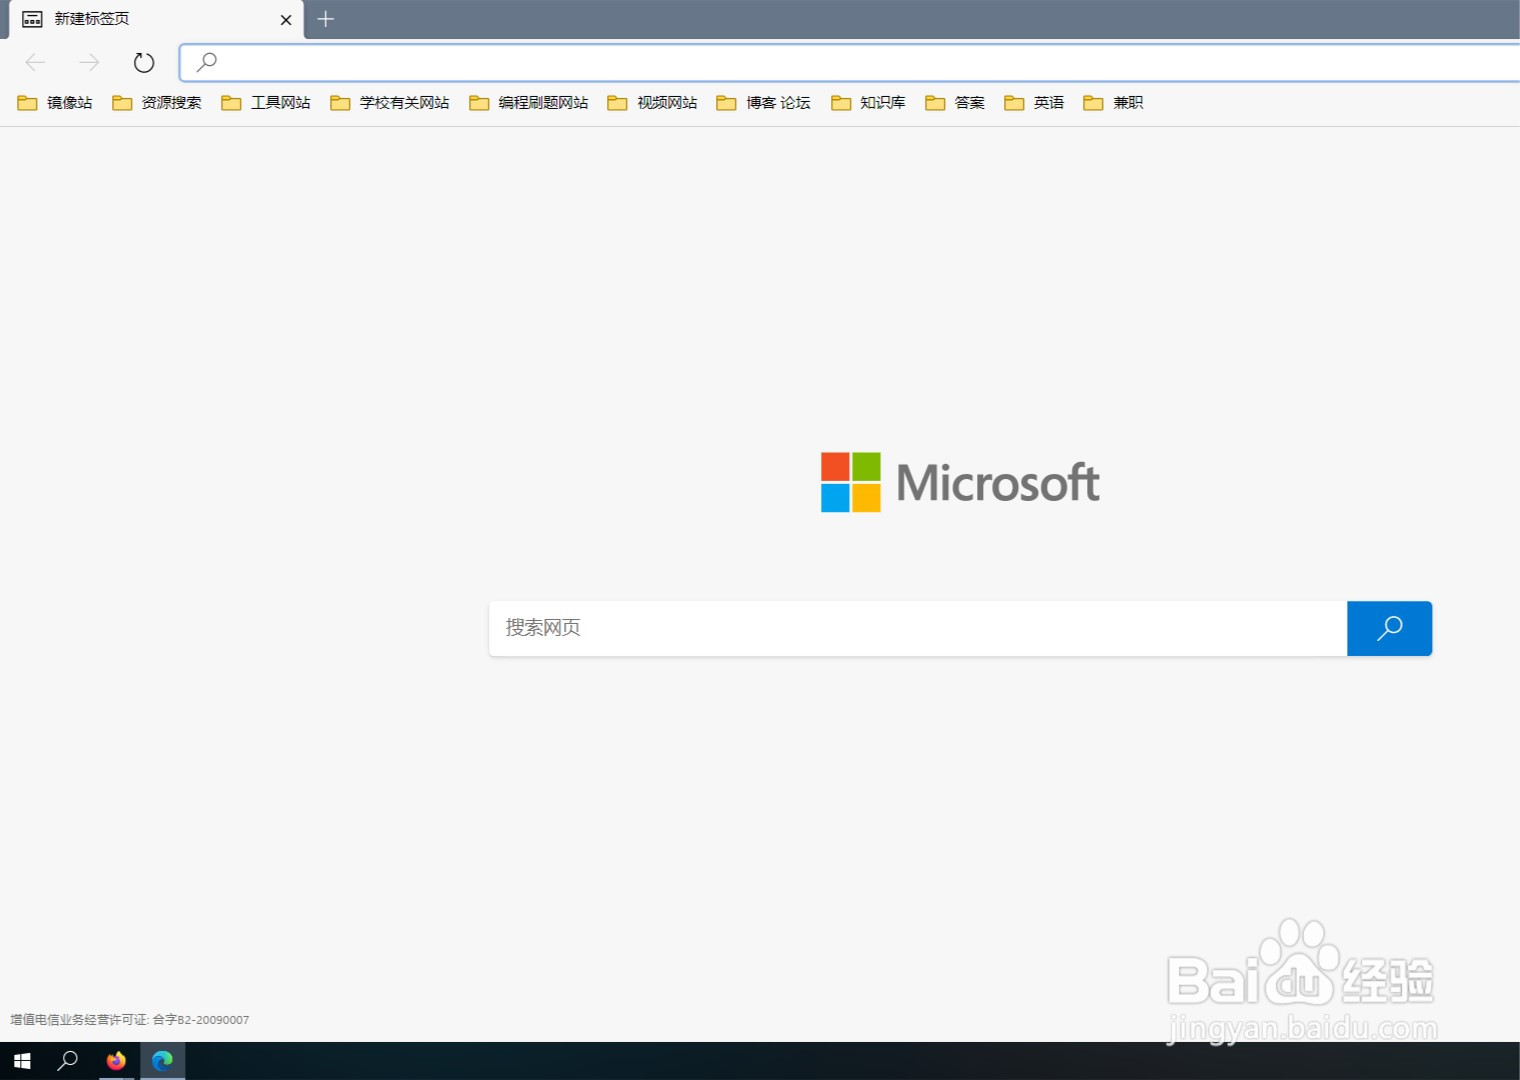Click the Microsoft logo
1520x1080 pixels.
click(x=960, y=482)
